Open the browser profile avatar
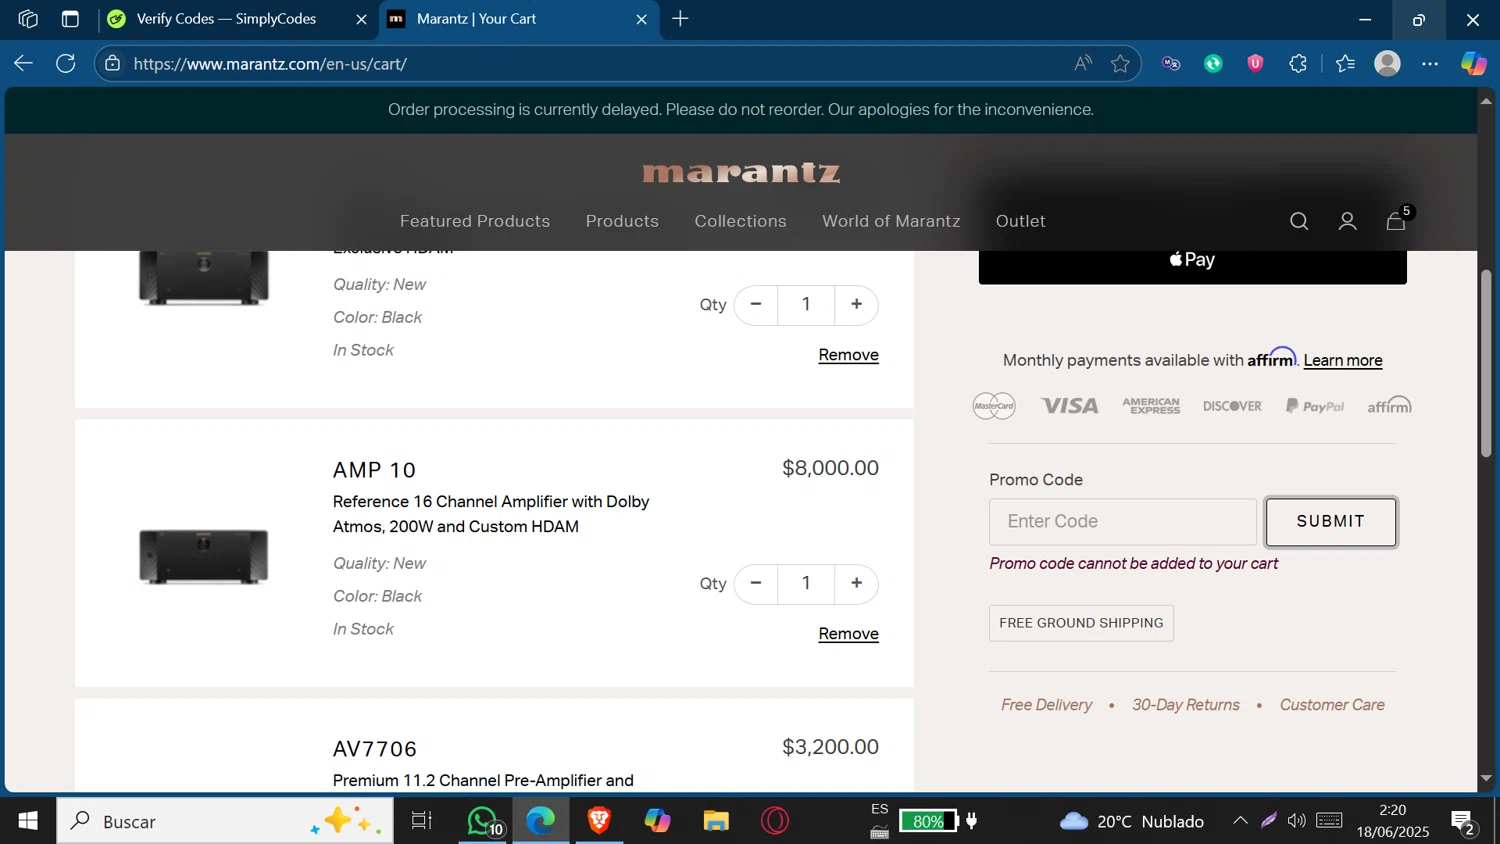This screenshot has height=844, width=1500. pyautogui.click(x=1388, y=63)
